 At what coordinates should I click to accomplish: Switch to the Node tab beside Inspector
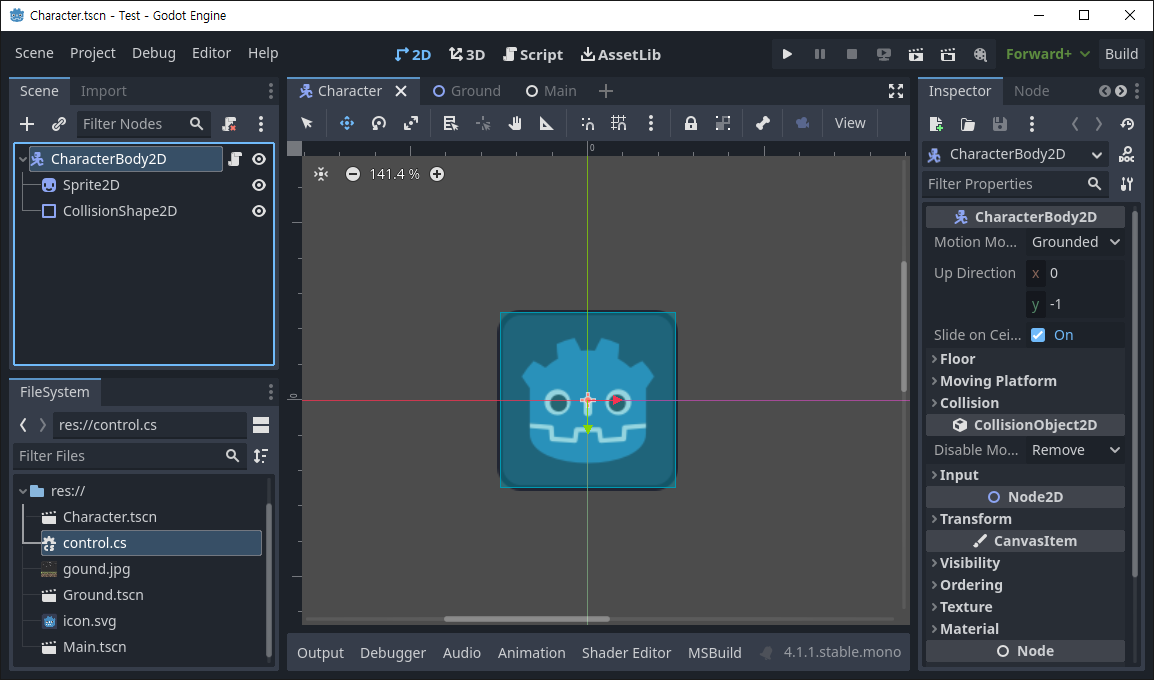[x=1031, y=91]
